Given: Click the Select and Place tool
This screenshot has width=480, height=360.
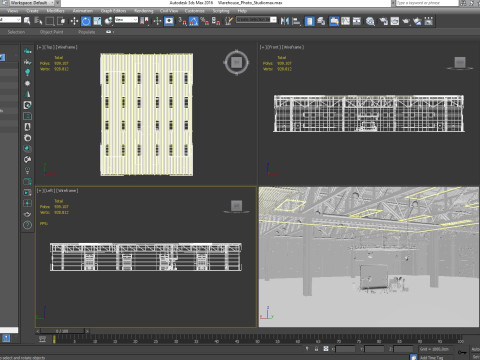Looking at the screenshot, I should [x=108, y=21].
